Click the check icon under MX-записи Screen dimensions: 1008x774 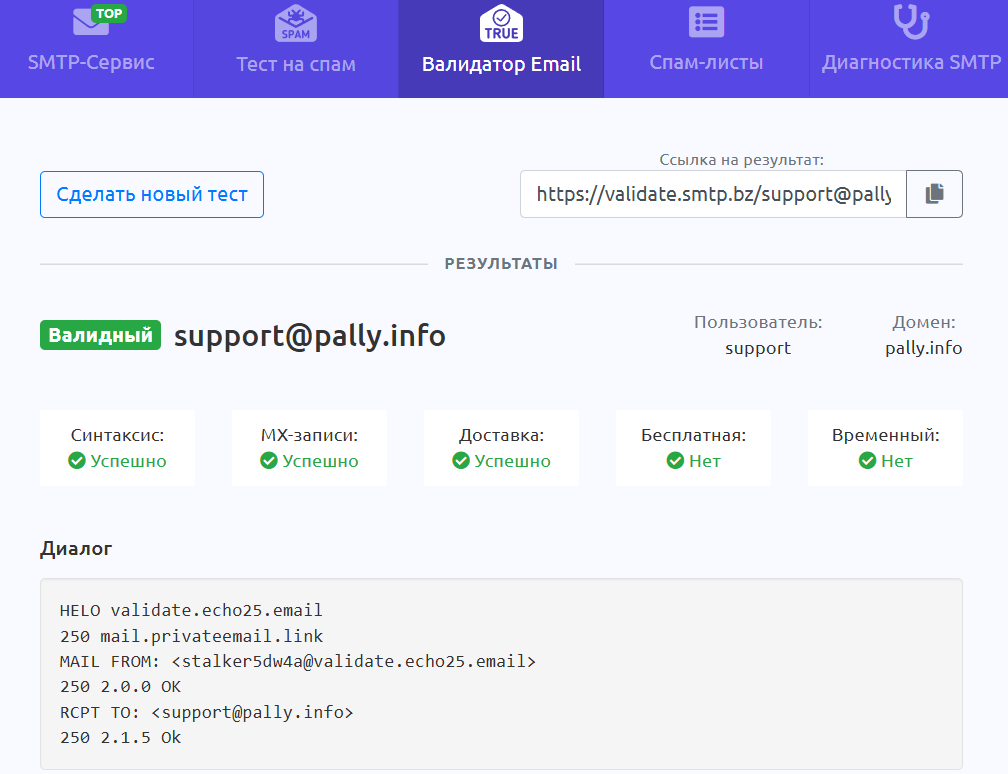click(269, 461)
